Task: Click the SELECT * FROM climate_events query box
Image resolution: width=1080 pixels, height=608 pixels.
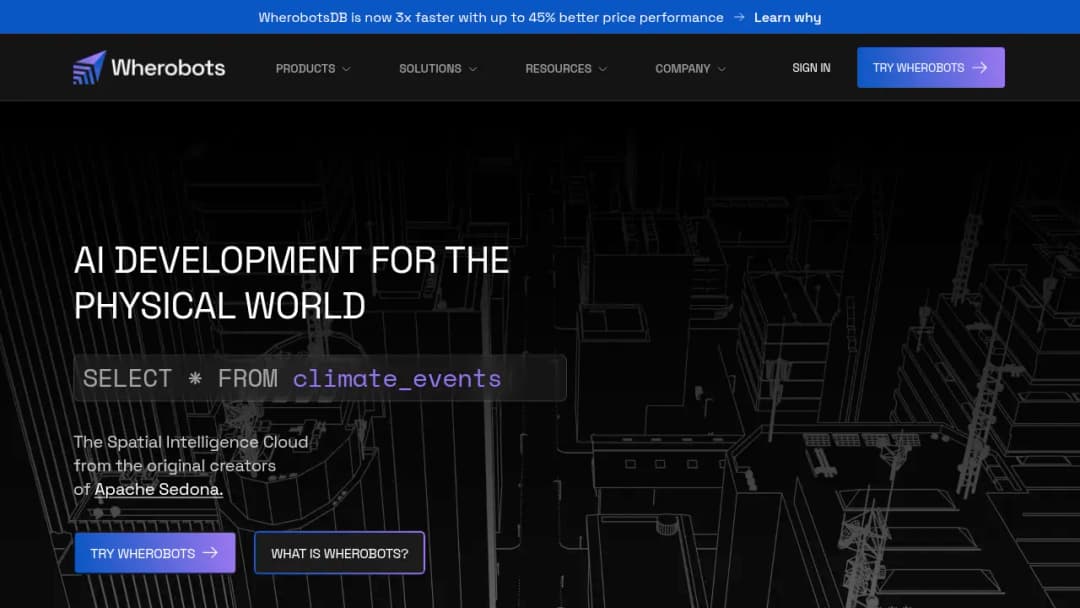Action: click(320, 378)
